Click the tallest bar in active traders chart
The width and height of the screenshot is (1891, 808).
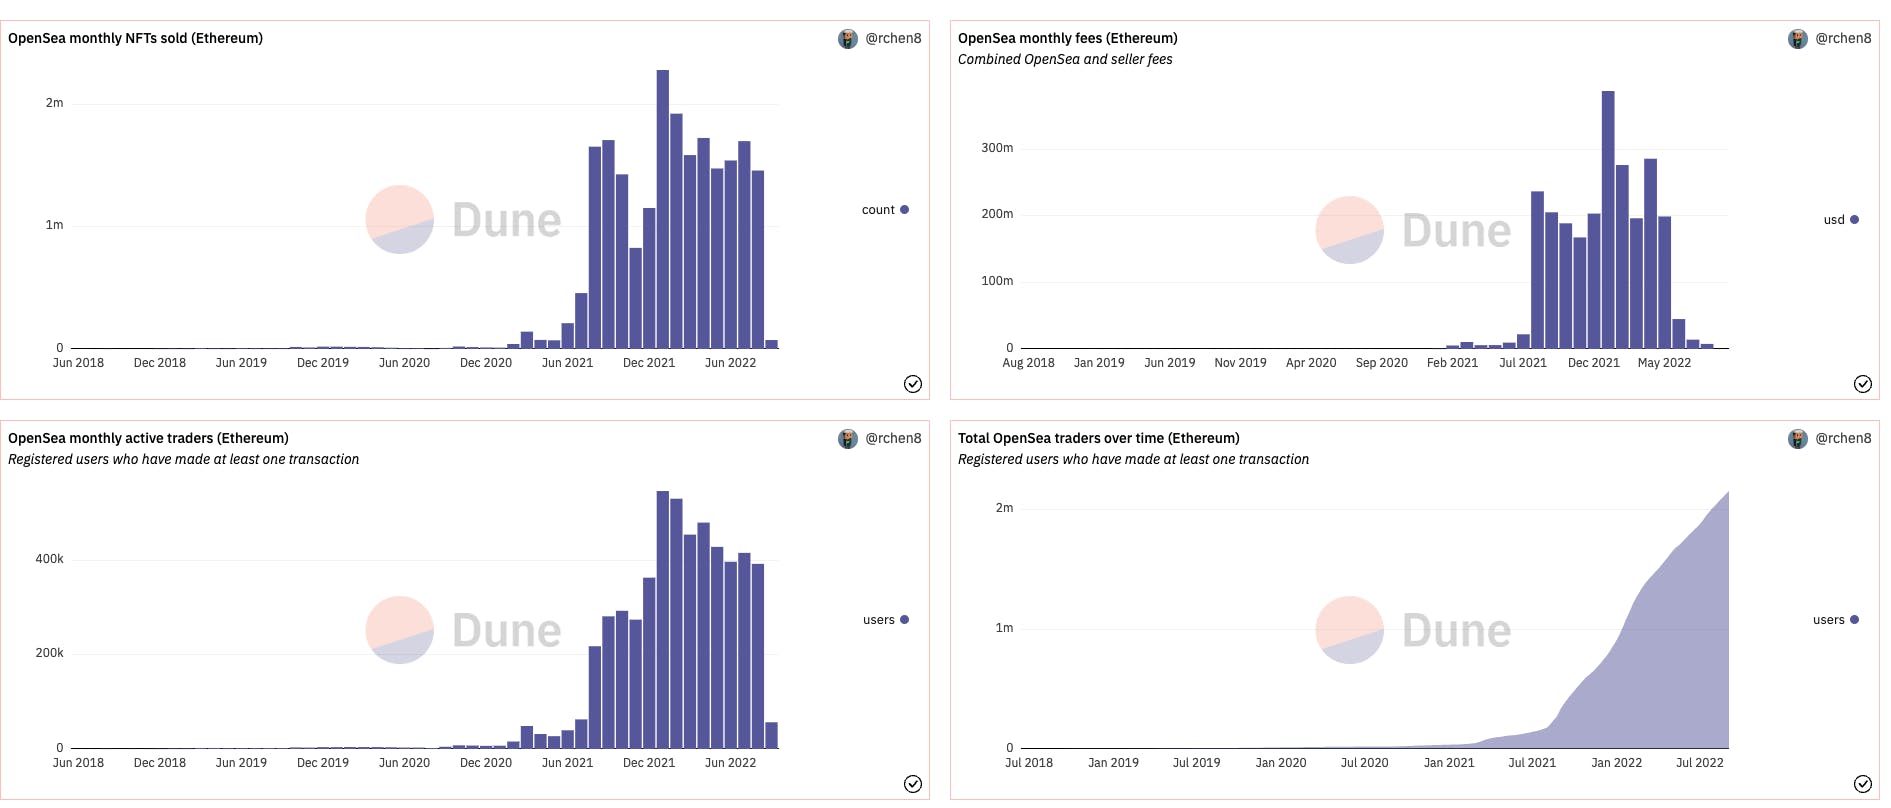point(663,620)
